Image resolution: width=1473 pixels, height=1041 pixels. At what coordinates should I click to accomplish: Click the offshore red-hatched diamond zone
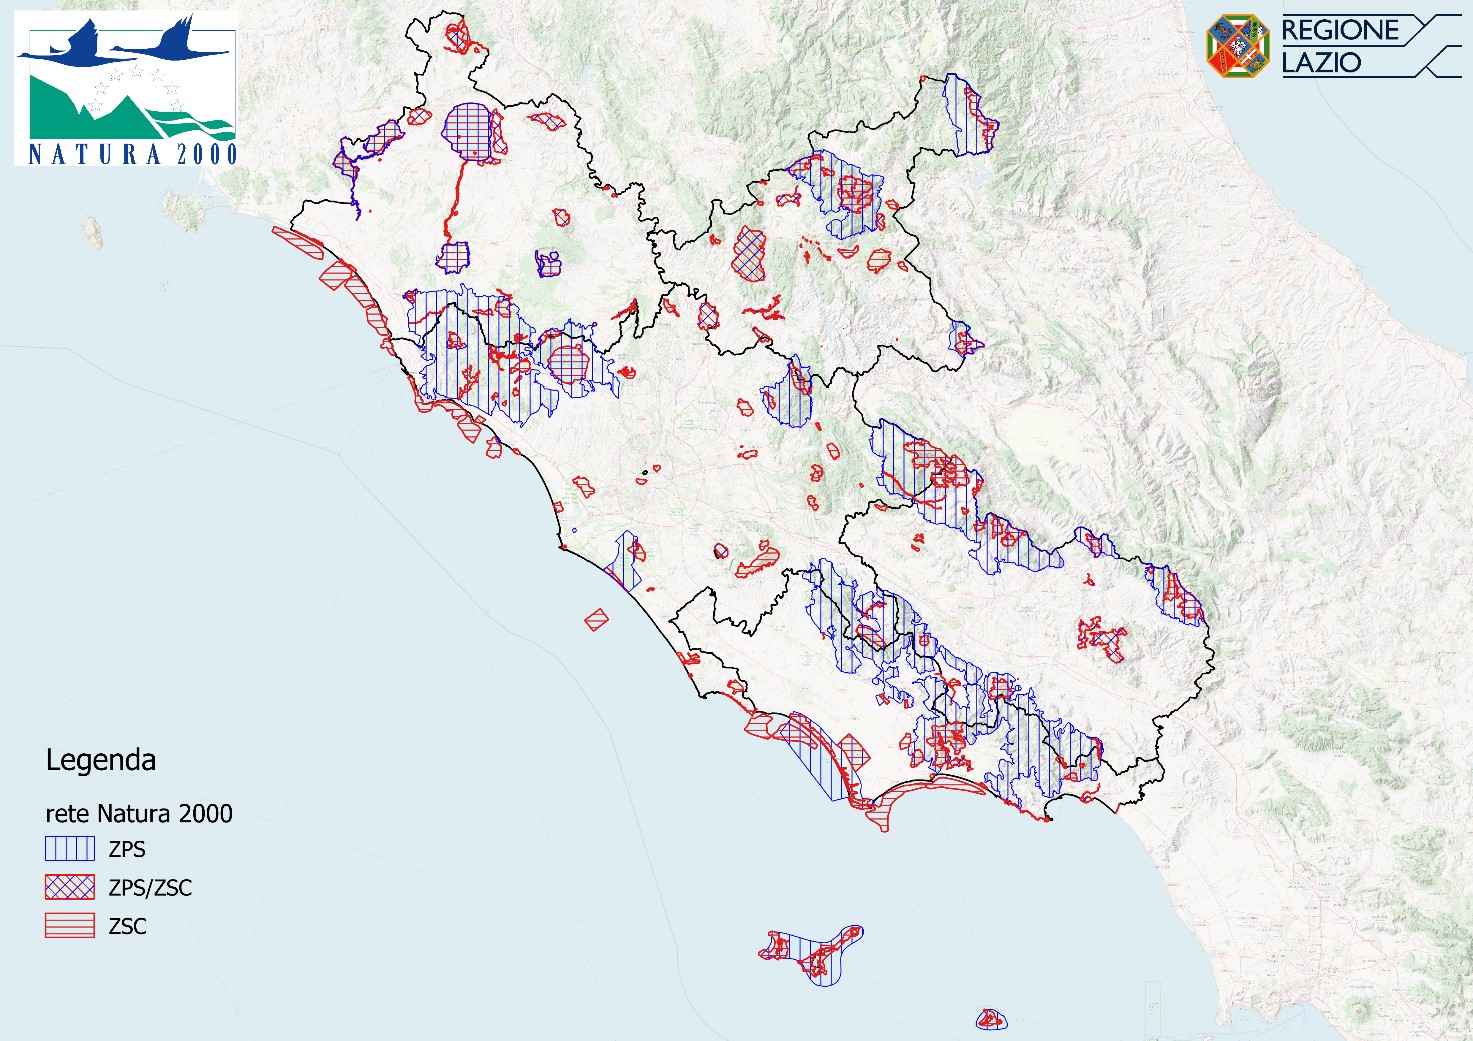(597, 620)
